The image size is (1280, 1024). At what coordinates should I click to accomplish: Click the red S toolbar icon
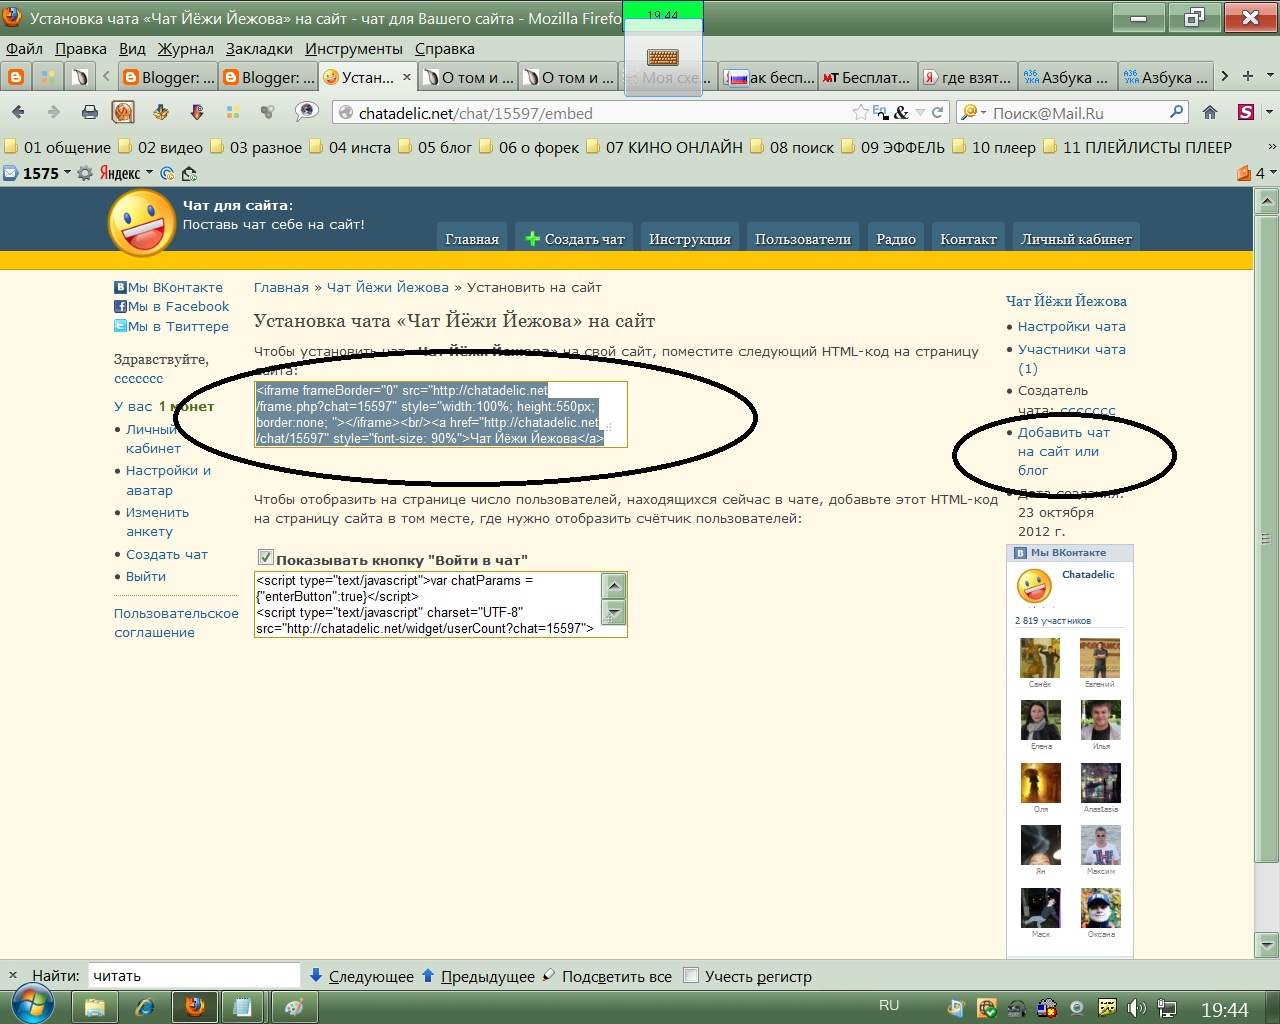pos(1246,112)
